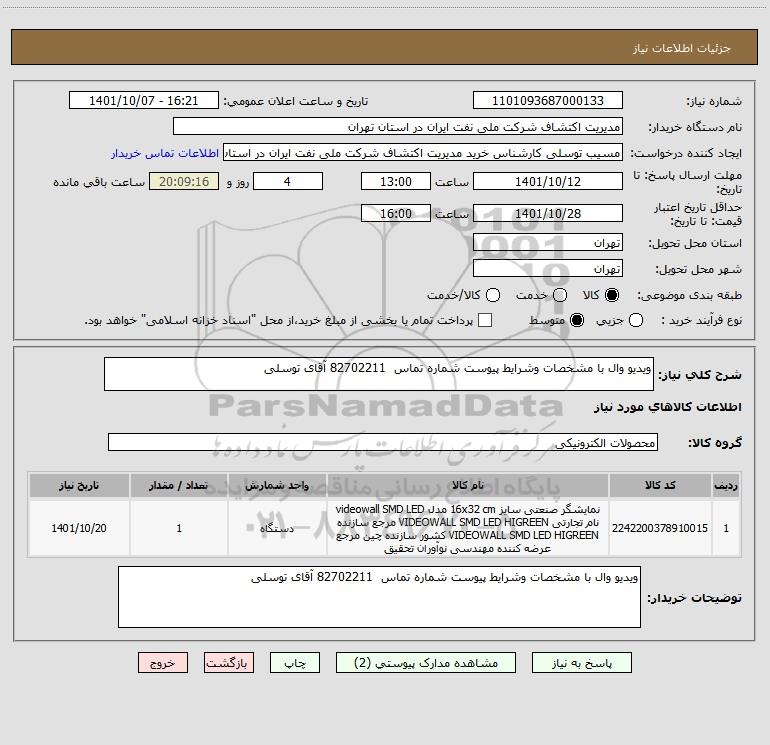Image resolution: width=770 pixels, height=745 pixels.
Task: Click the quantity cell showing 1
Action: (179, 528)
